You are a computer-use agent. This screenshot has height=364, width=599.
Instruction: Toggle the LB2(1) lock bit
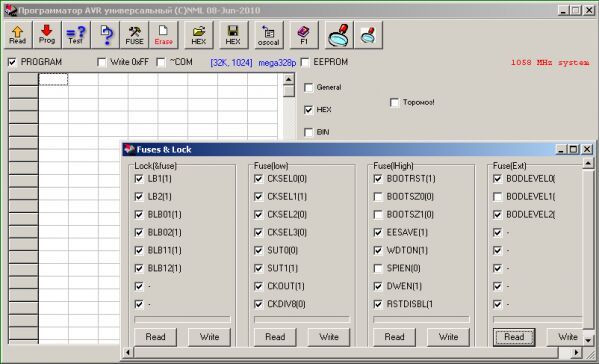139,196
